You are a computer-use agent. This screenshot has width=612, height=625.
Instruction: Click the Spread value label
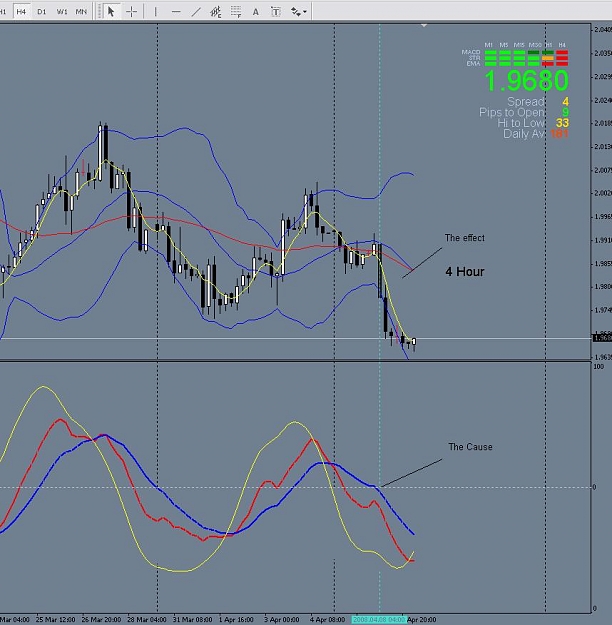click(x=537, y=102)
